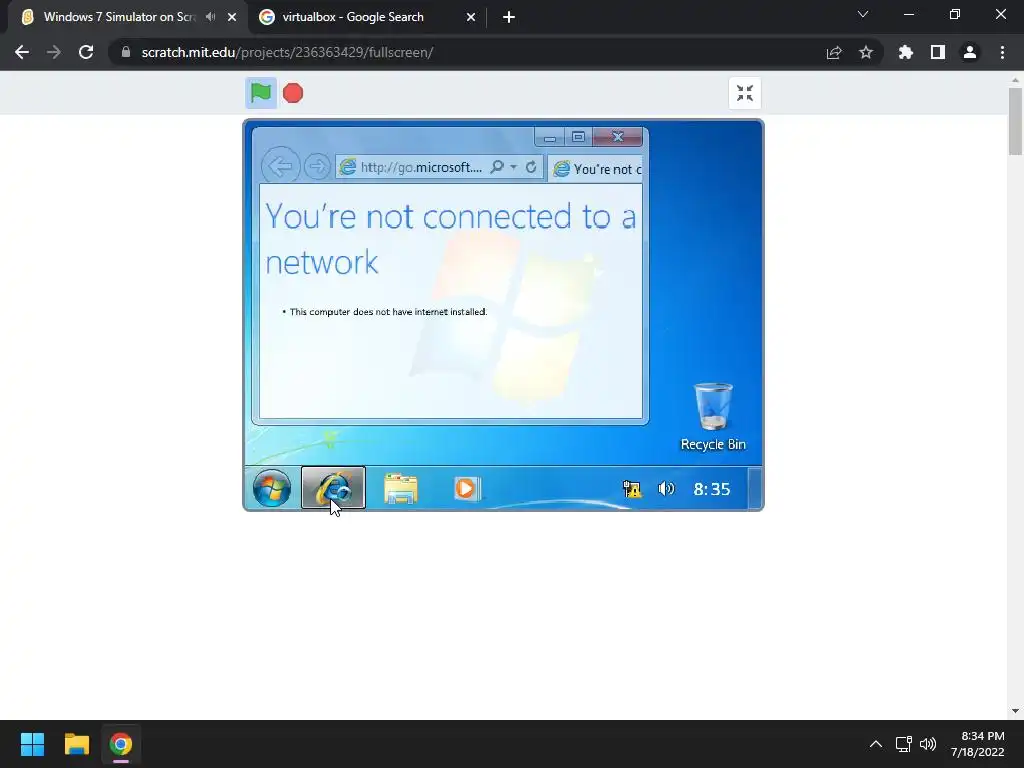Image resolution: width=1024 pixels, height=768 pixels.
Task: Click the Windows 7 show desktop strip
Action: (x=755, y=488)
